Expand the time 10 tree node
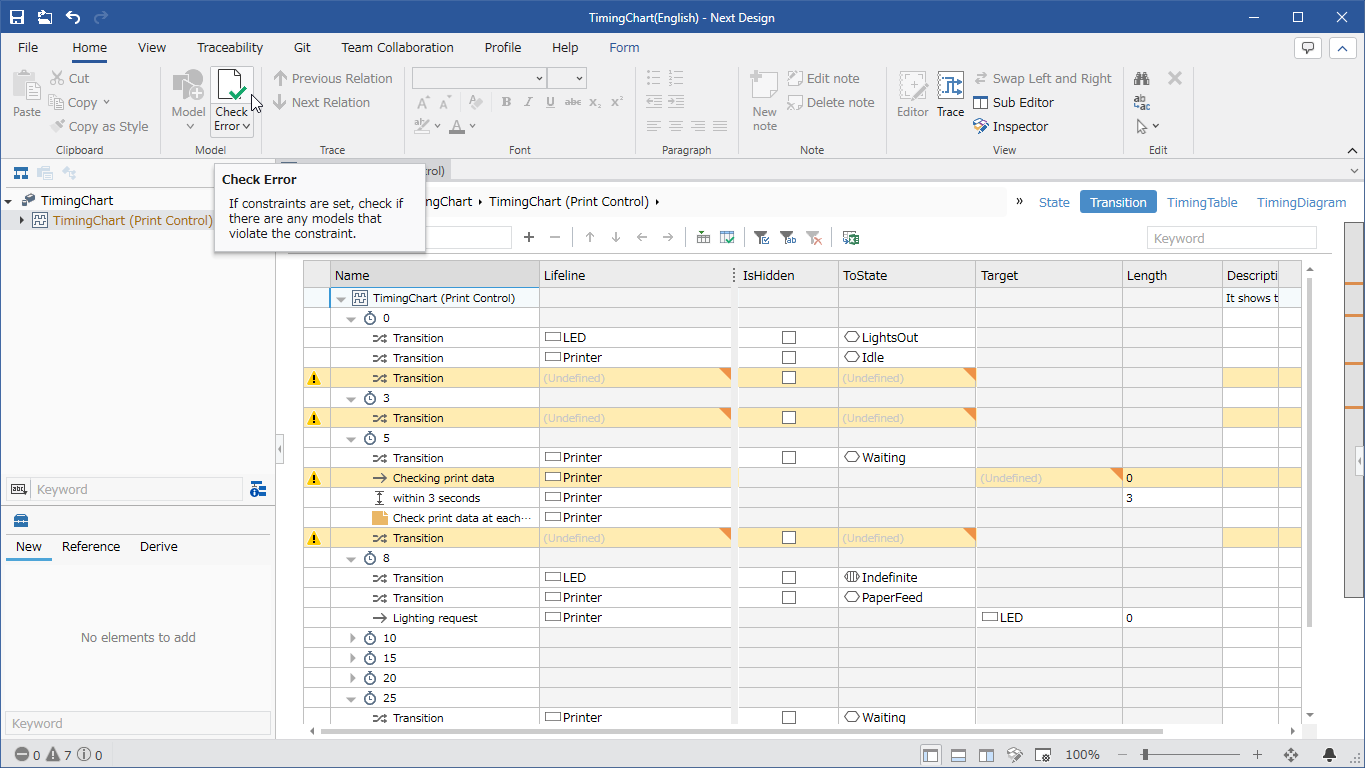This screenshot has width=1365, height=768. pyautogui.click(x=352, y=637)
